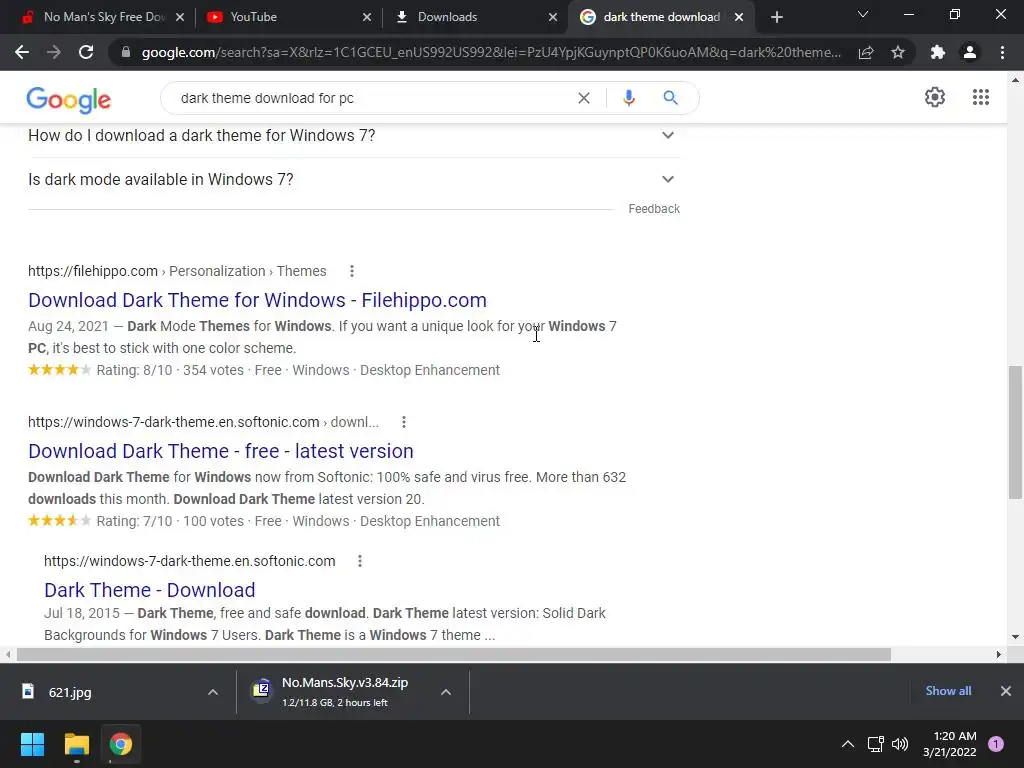Open the Chrome profile avatar

[970, 52]
